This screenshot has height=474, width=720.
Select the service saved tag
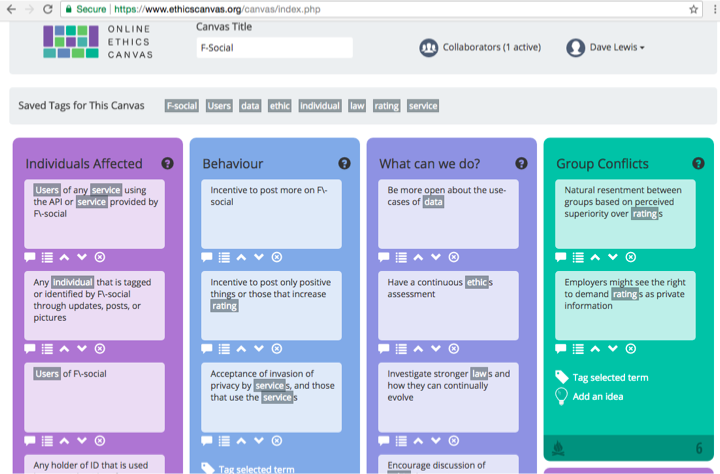(x=423, y=106)
